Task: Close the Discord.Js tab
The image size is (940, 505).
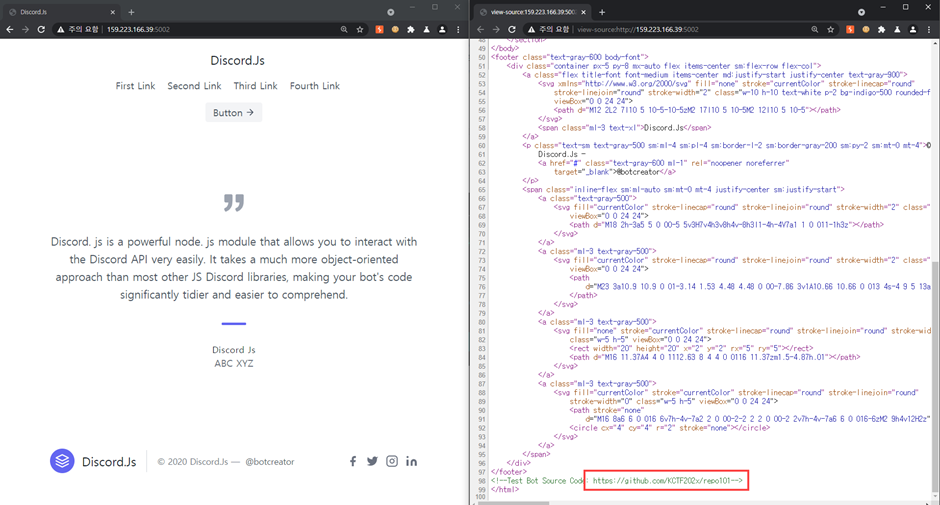Action: pyautogui.click(x=112, y=12)
